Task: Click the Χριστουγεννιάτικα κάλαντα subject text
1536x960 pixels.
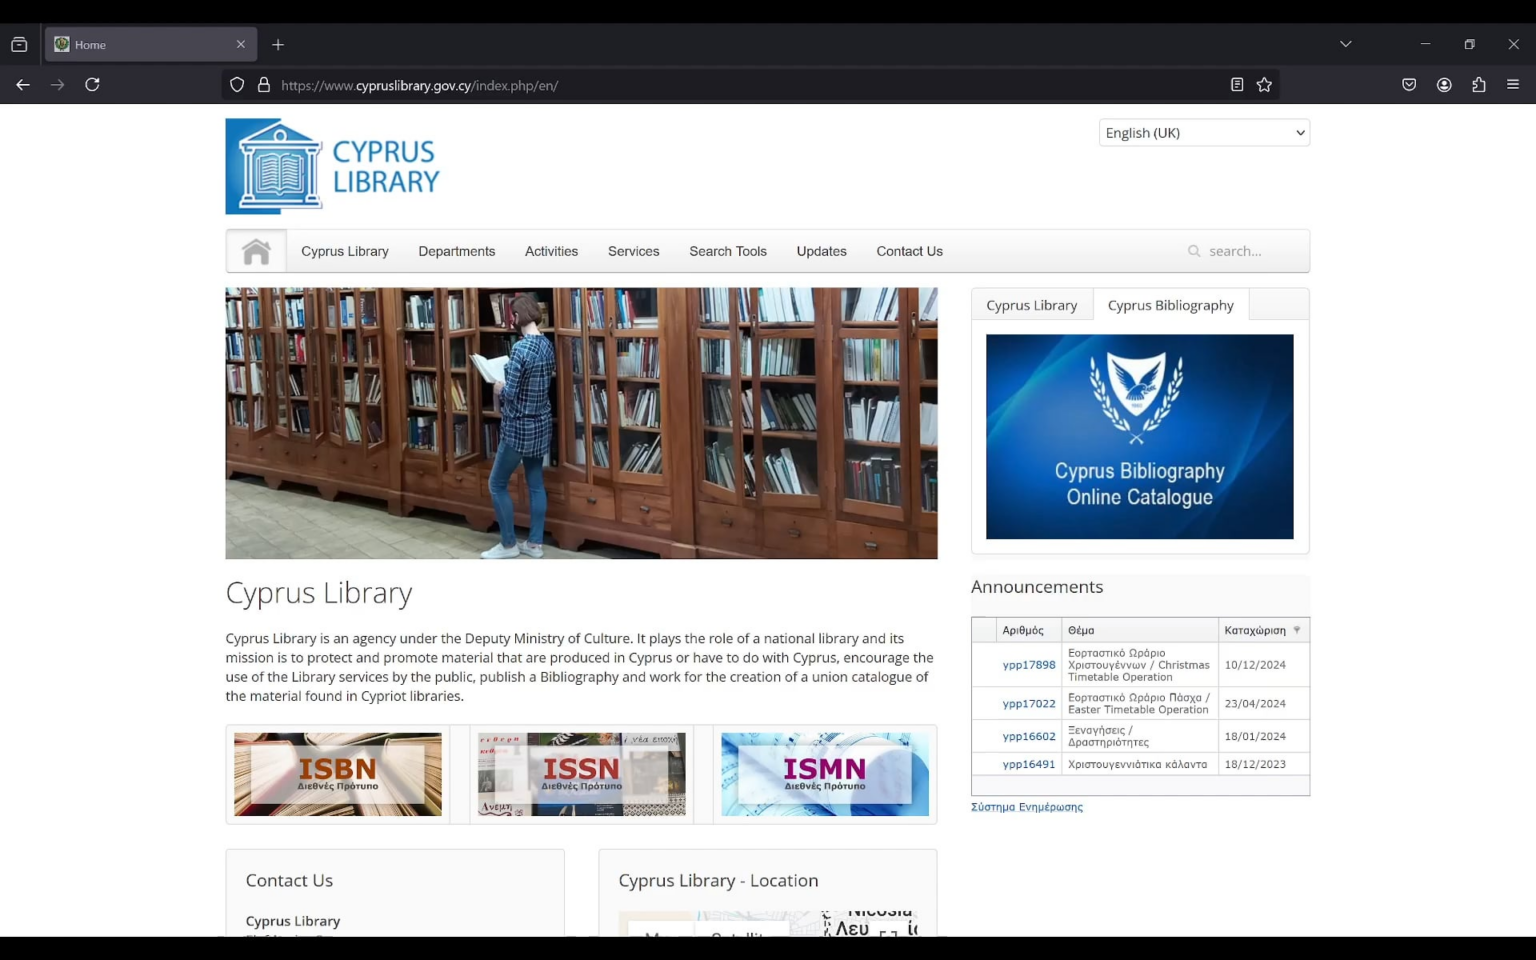Action: [1138, 764]
